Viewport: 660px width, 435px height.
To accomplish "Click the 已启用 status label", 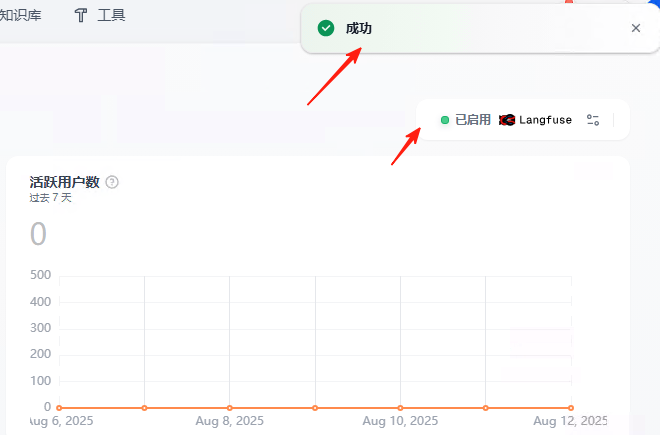I will coord(473,120).
